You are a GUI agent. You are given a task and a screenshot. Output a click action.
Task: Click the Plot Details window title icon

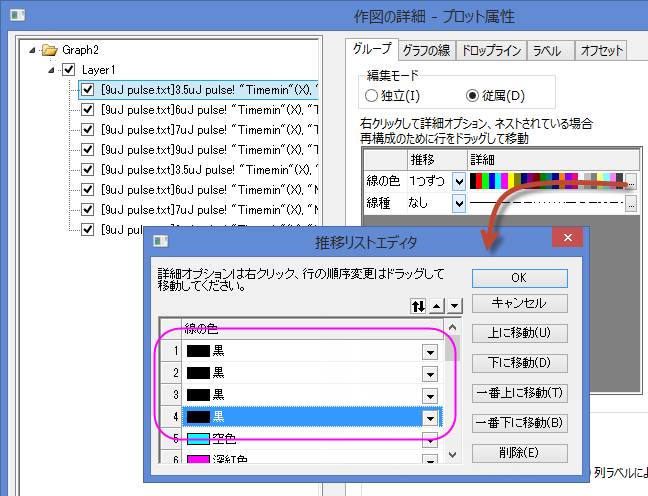click(x=17, y=16)
